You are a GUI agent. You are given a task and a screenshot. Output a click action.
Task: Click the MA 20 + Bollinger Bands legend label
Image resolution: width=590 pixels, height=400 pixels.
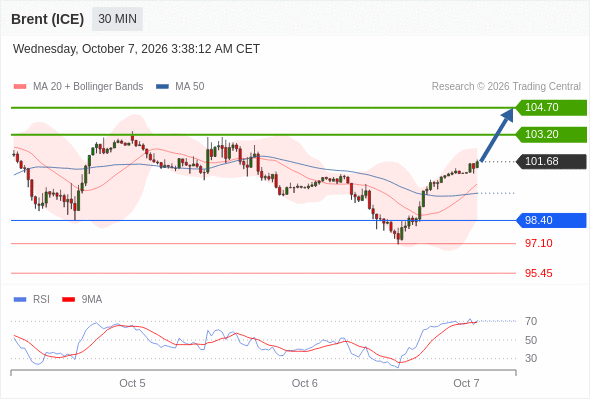pos(88,87)
